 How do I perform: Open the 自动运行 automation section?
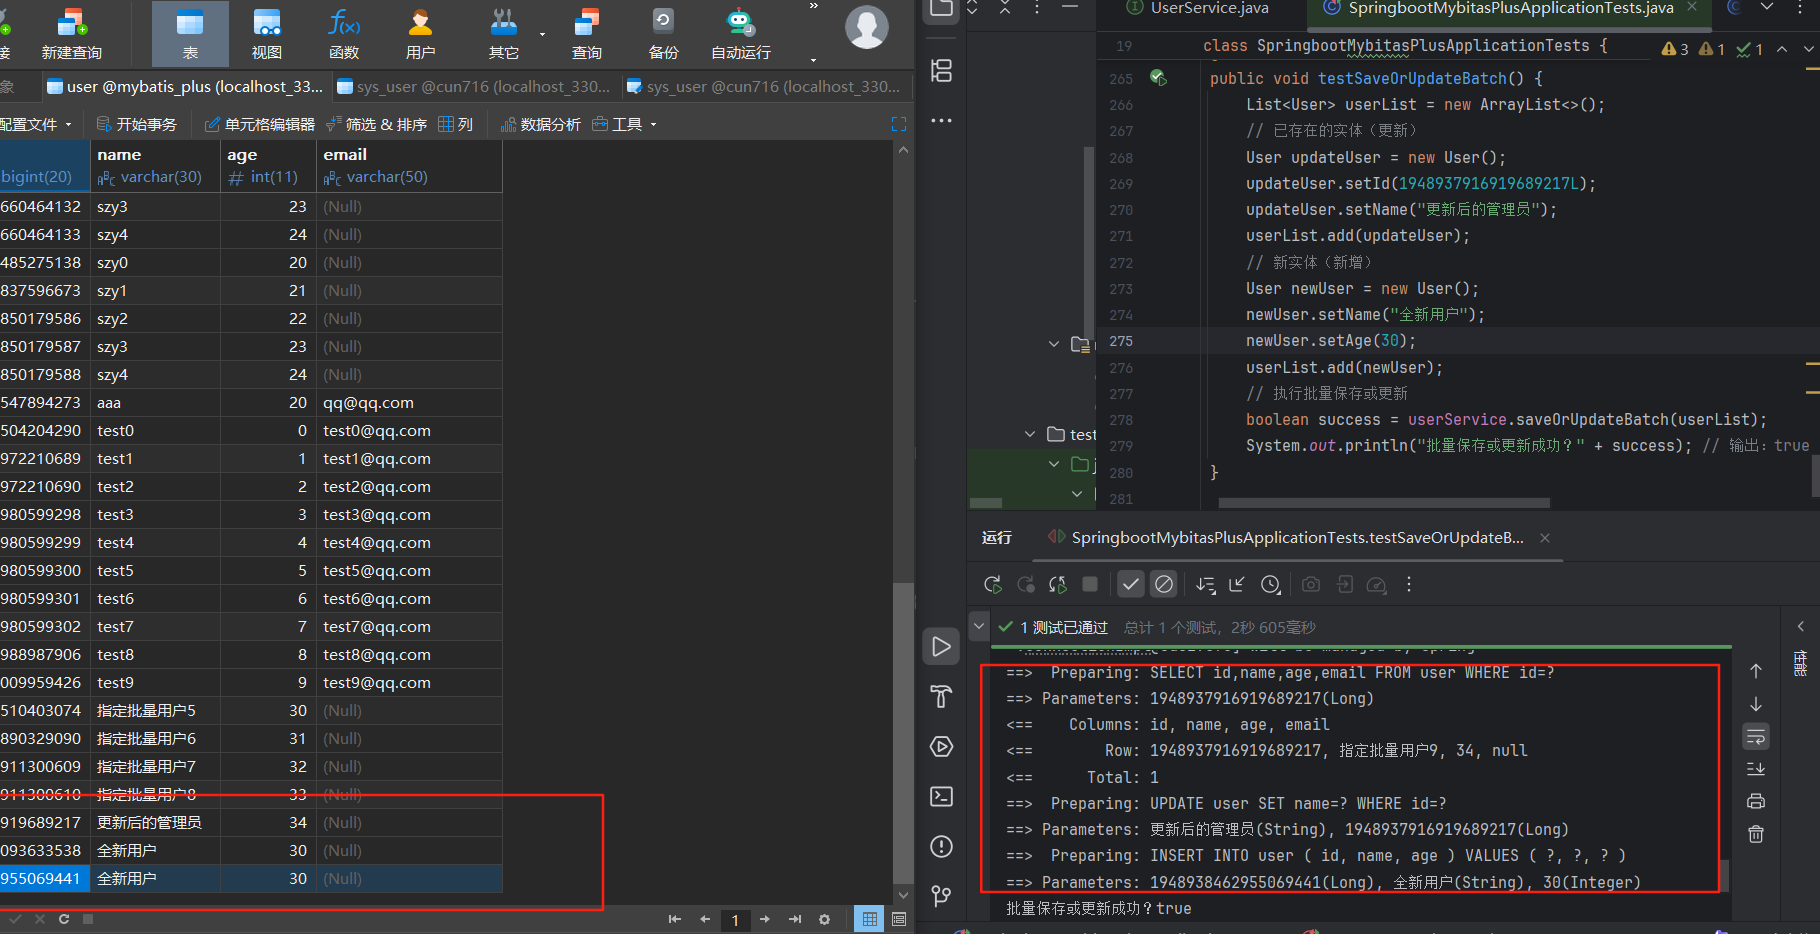point(740,34)
